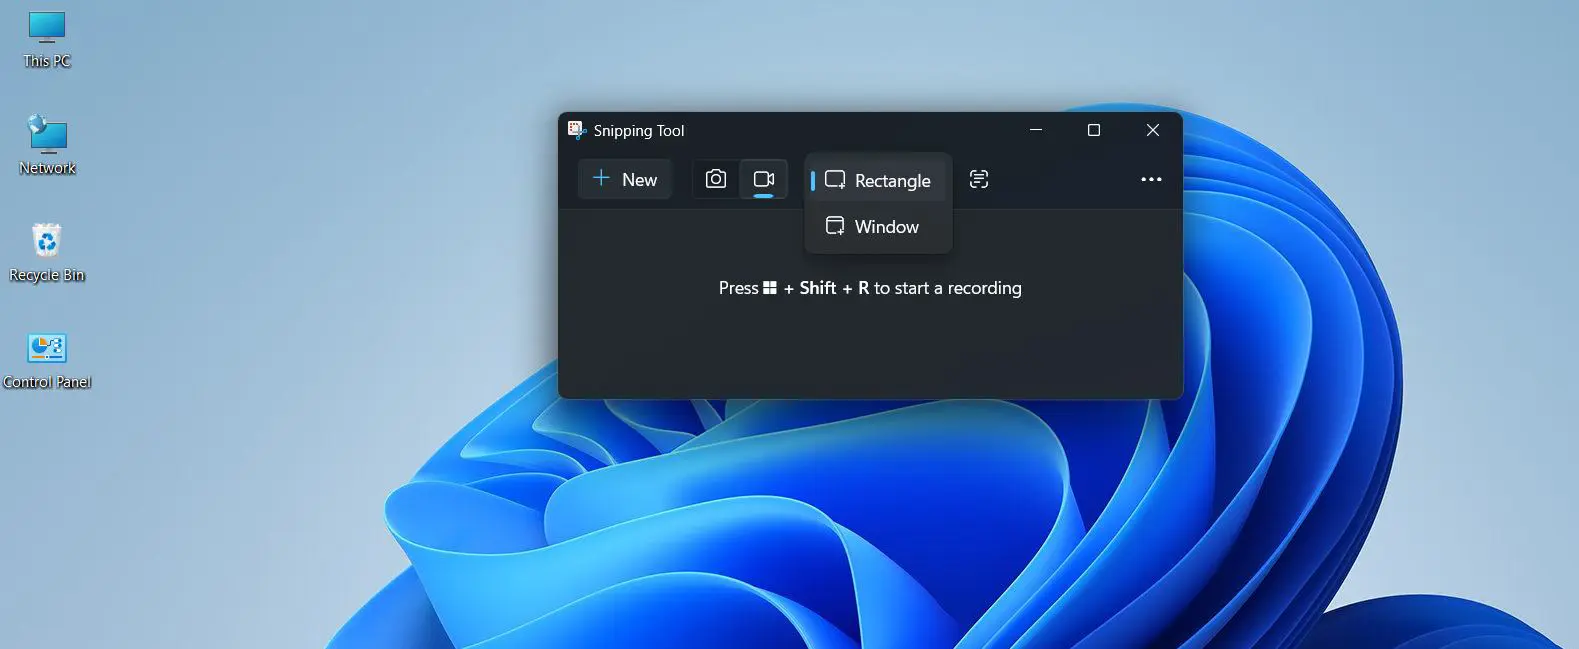Click the Snipping Tool title text

click(x=639, y=131)
